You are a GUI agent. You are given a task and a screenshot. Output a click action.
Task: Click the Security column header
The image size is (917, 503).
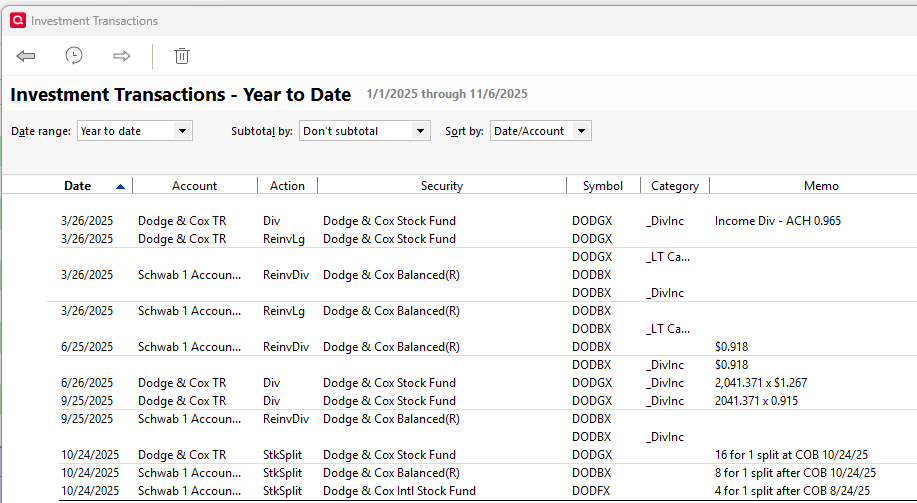tap(441, 186)
